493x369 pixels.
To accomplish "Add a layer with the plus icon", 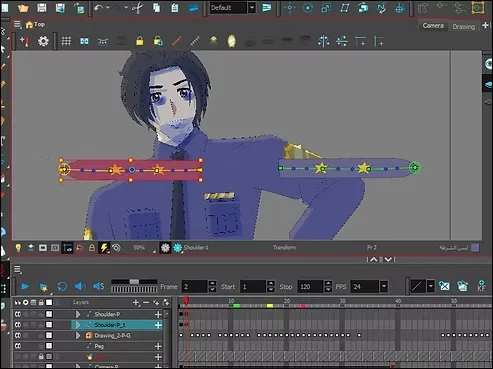I will pos(136,302).
